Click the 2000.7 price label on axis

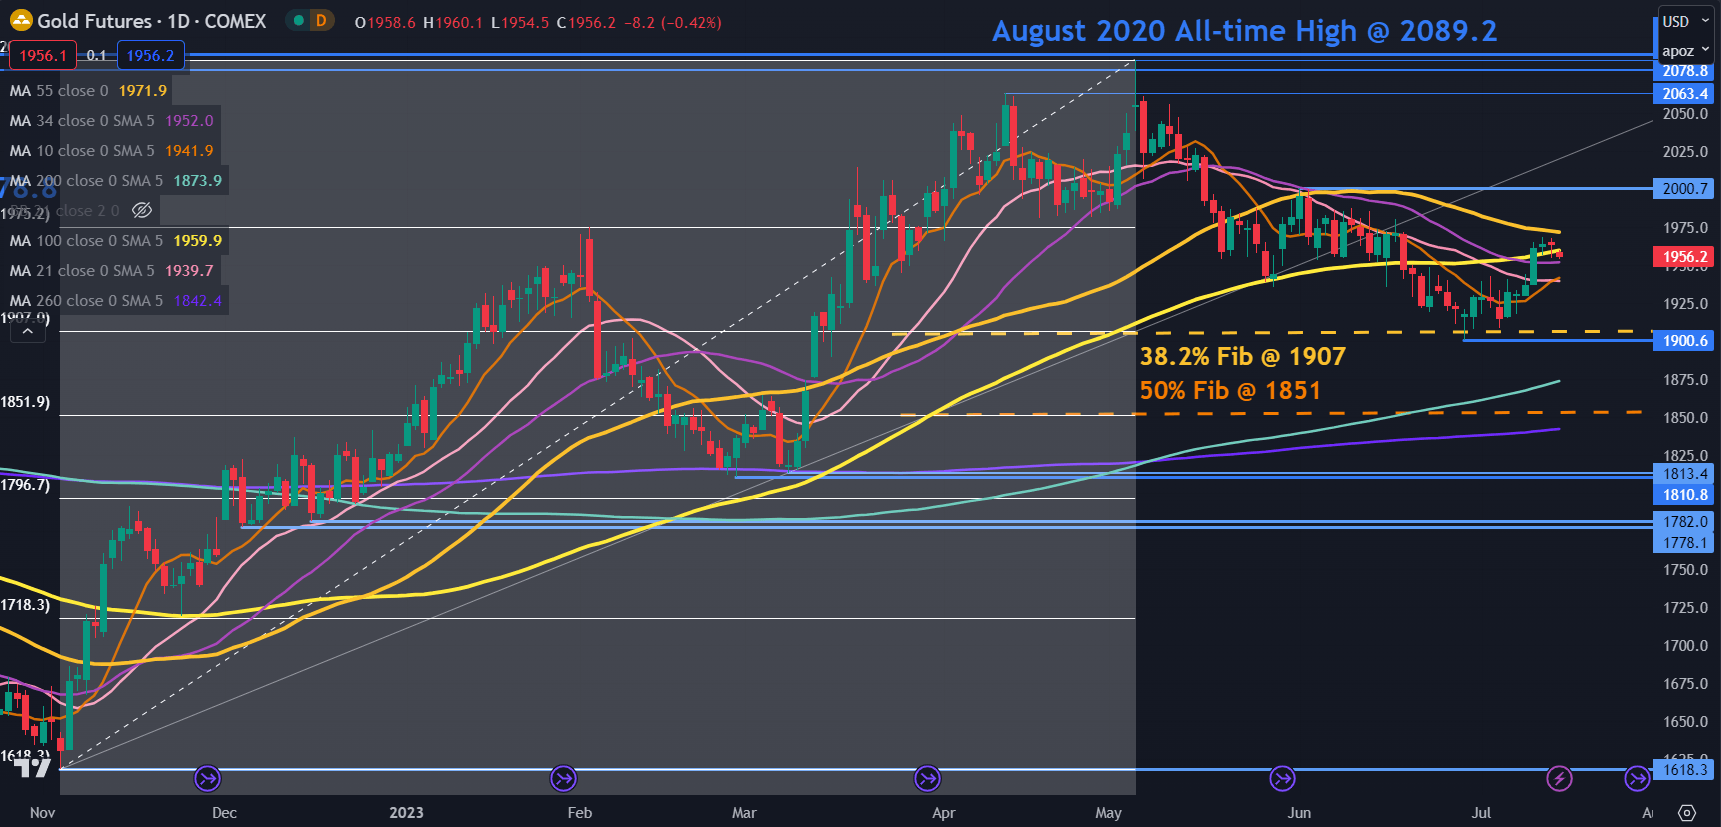(1685, 188)
